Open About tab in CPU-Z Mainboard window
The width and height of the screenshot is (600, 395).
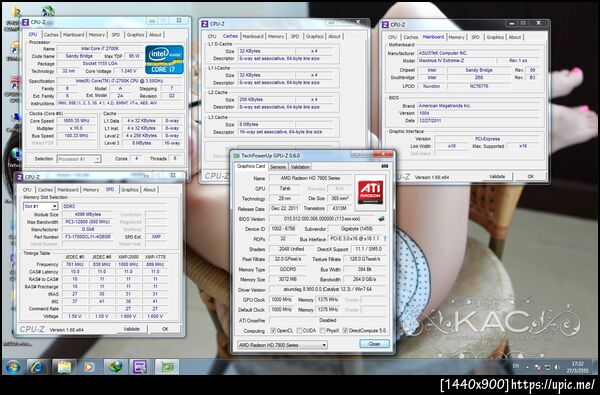tap(515, 37)
